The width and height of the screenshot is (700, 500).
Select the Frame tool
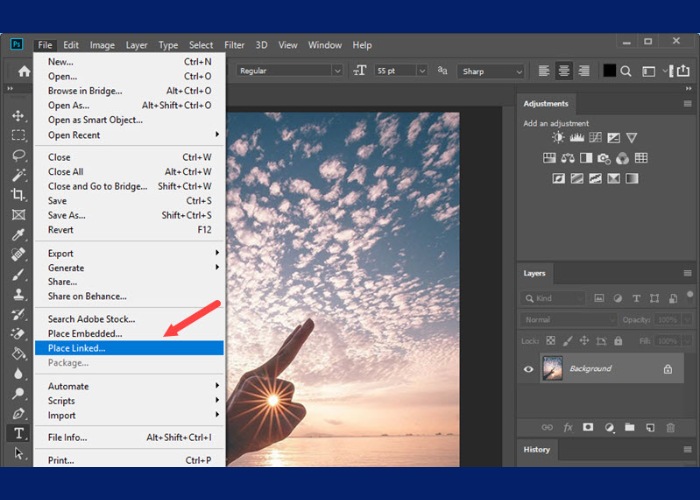(18, 215)
